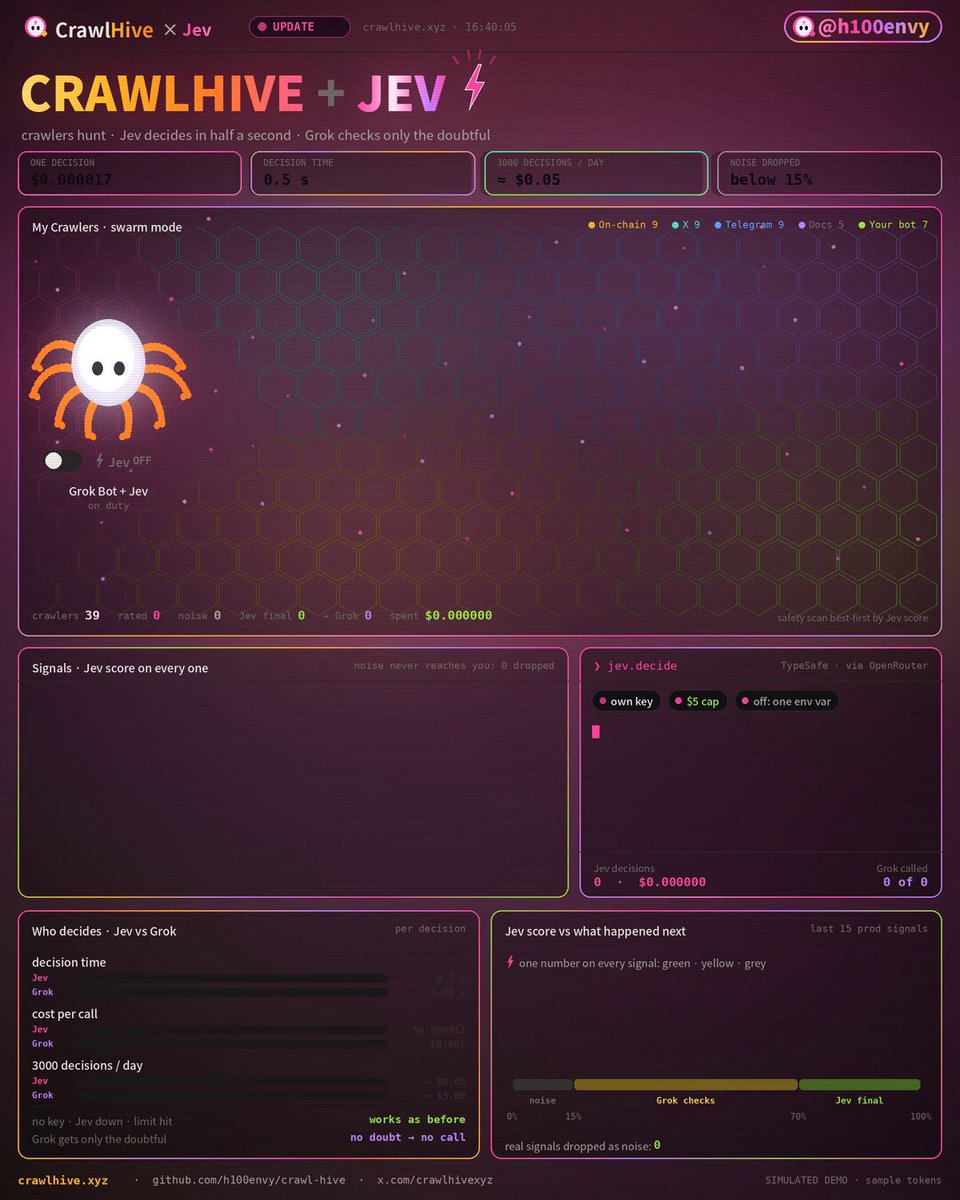Click the jev.decide terminal cursor

pos(596,732)
